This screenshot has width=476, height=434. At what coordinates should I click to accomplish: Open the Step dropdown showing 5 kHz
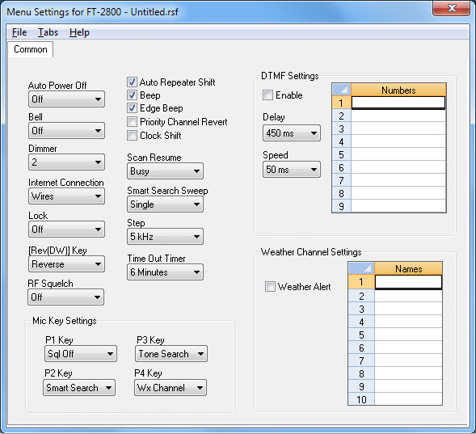point(165,237)
